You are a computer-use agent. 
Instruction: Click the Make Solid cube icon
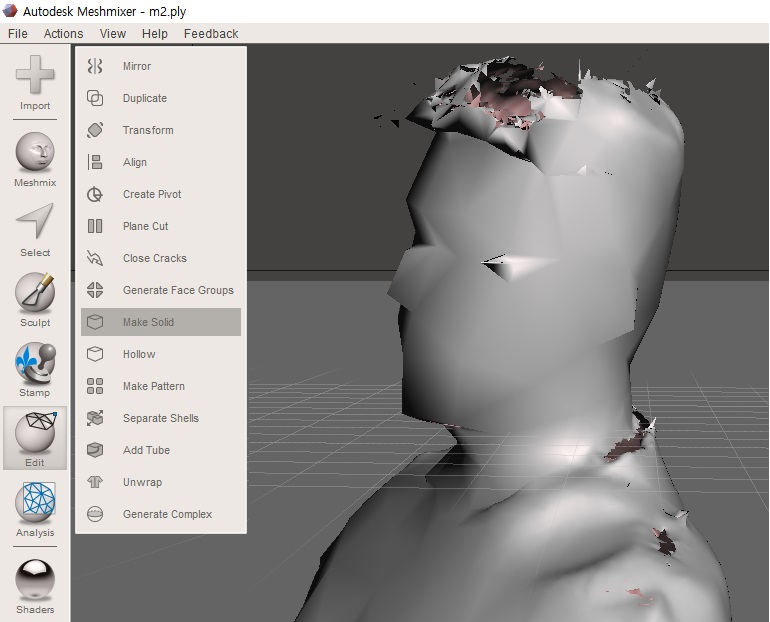pos(95,322)
